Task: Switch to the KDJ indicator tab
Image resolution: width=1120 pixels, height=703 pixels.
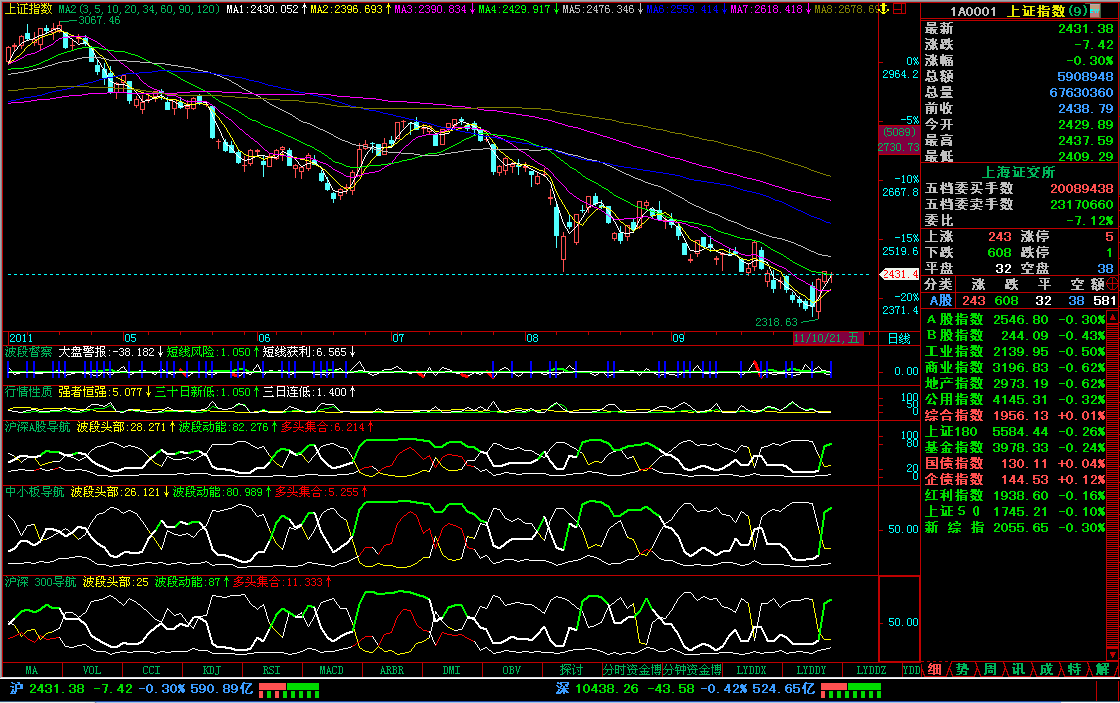Action: coord(211,670)
